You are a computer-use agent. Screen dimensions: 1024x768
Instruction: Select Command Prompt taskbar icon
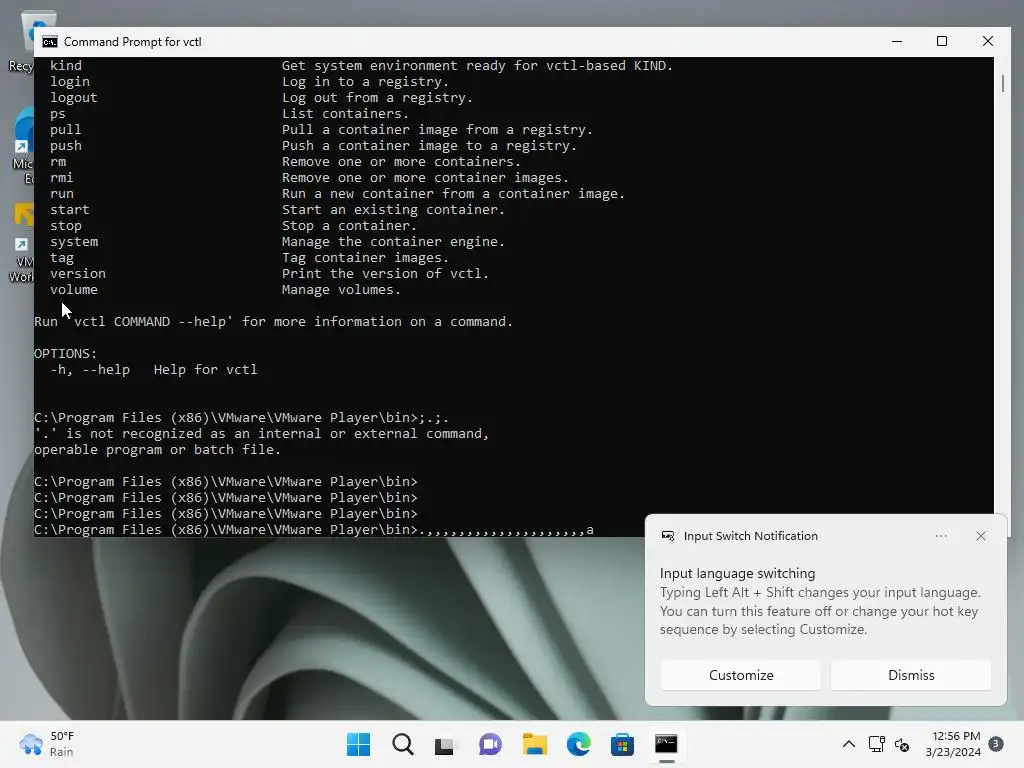pyautogui.click(x=666, y=744)
